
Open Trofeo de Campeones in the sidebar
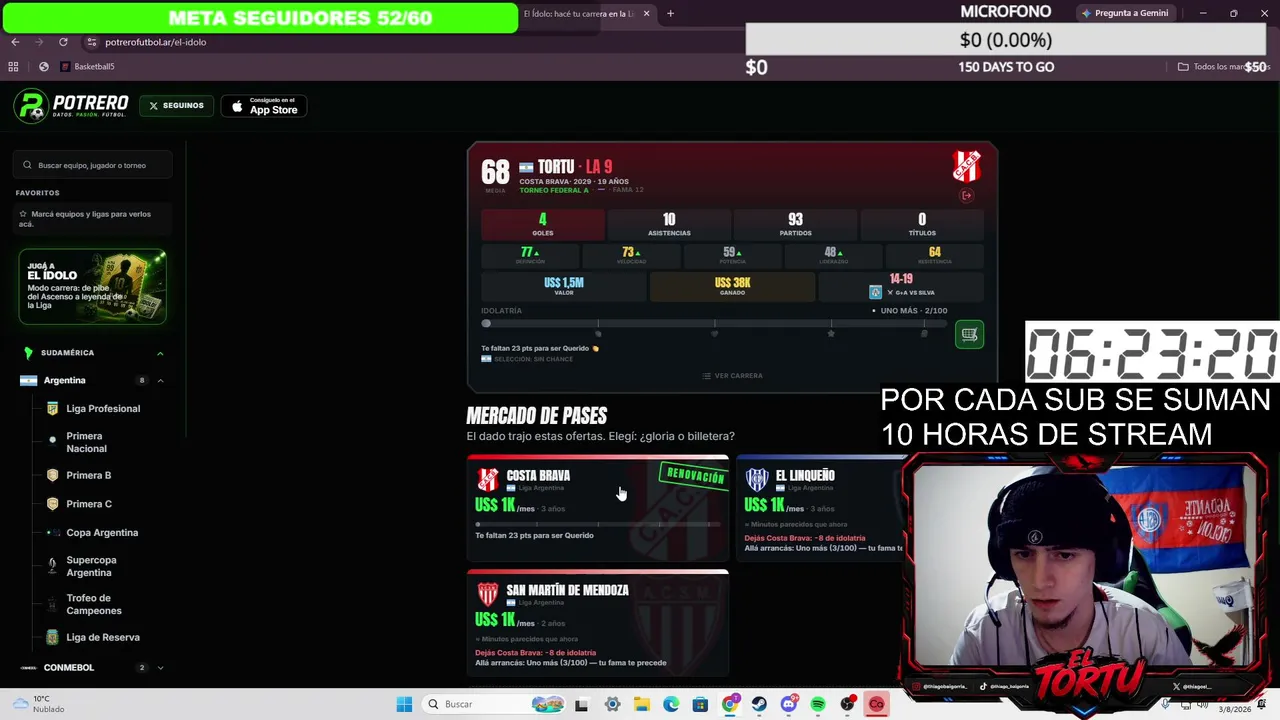point(94,604)
